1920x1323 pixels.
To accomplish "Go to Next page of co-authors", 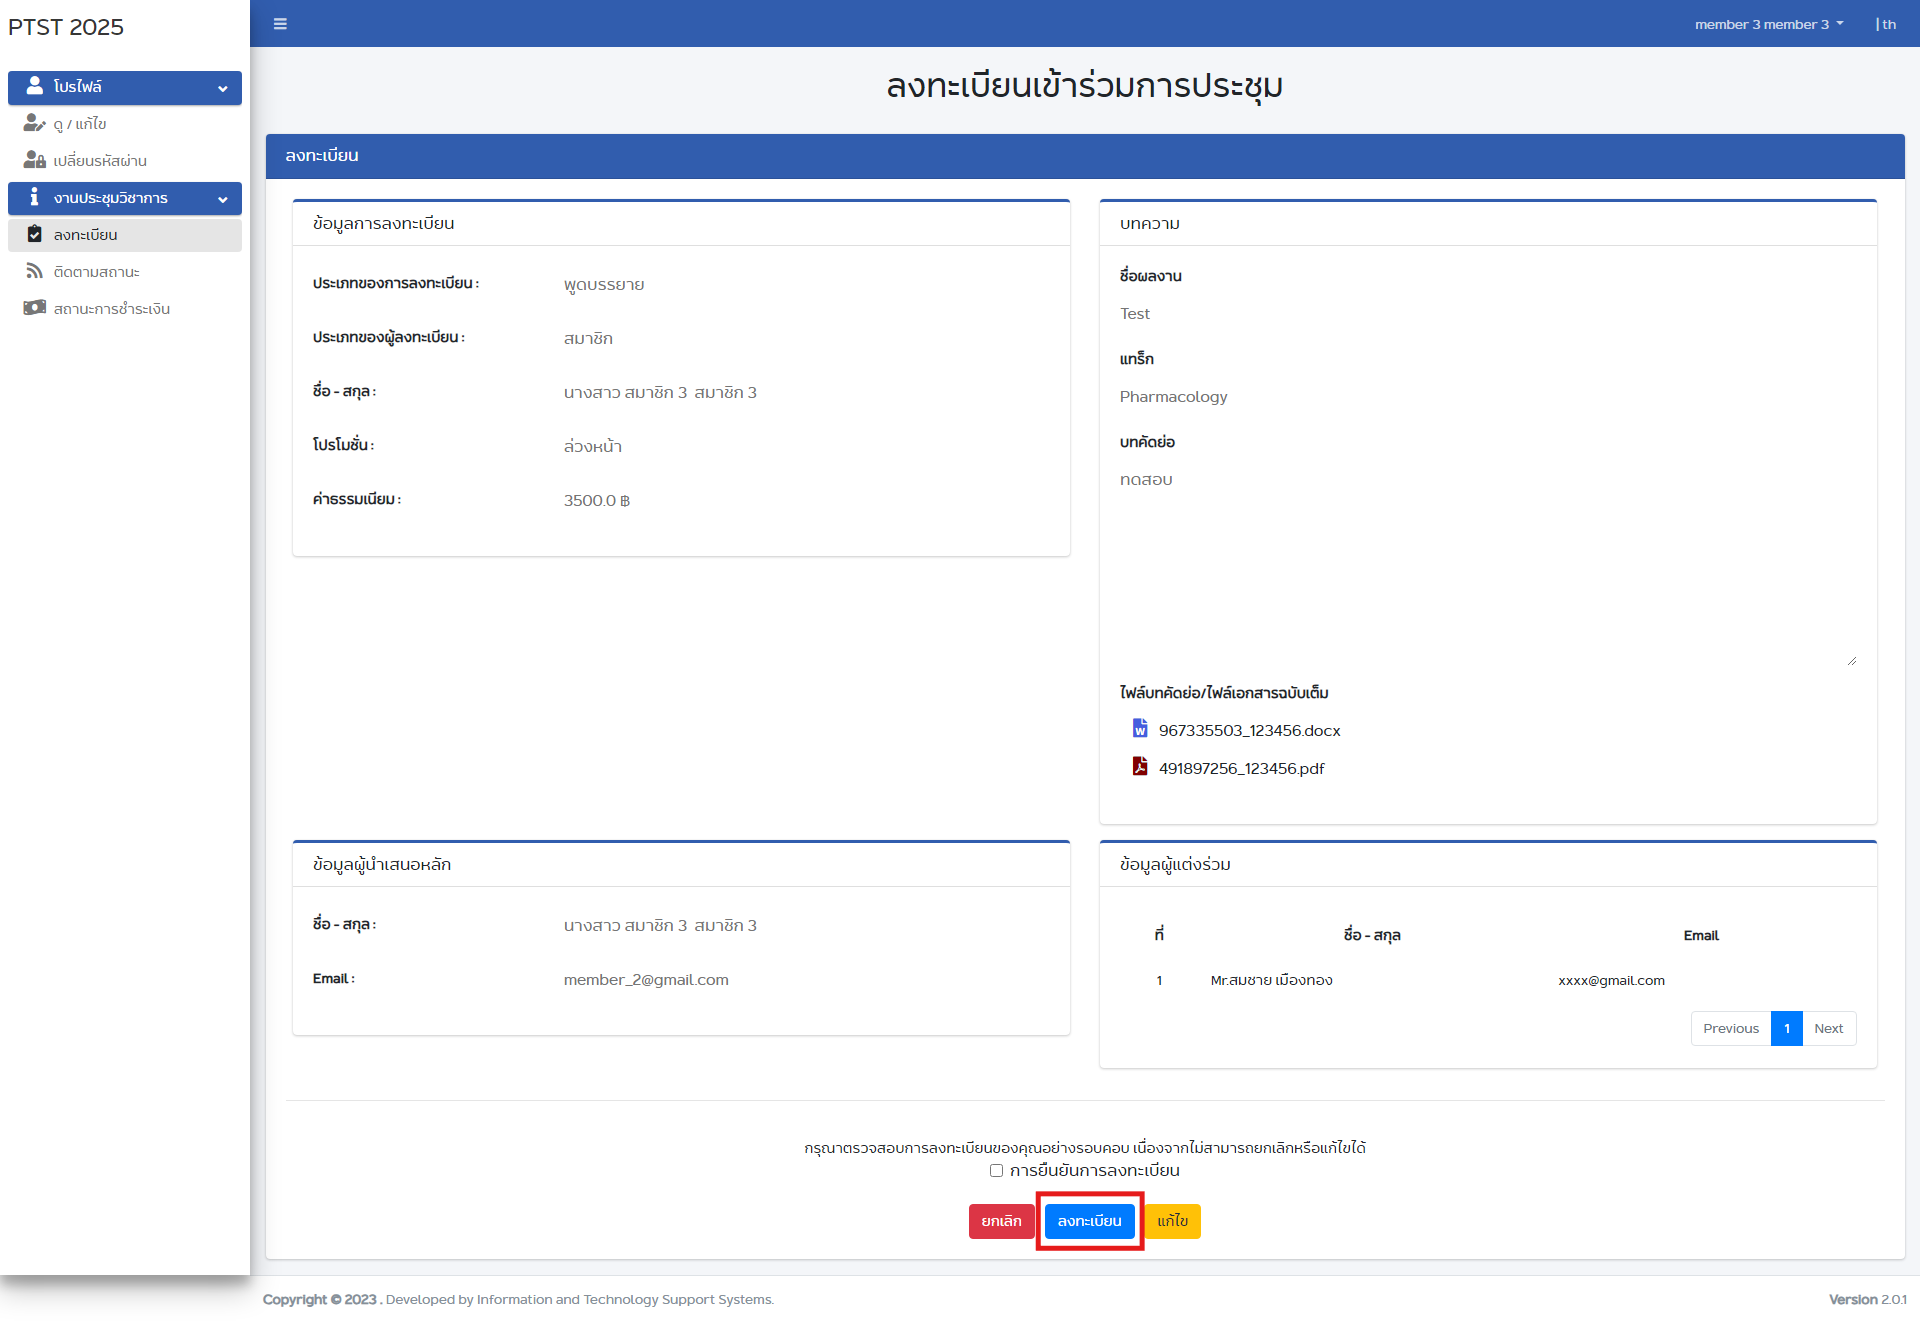I will click(1828, 1028).
